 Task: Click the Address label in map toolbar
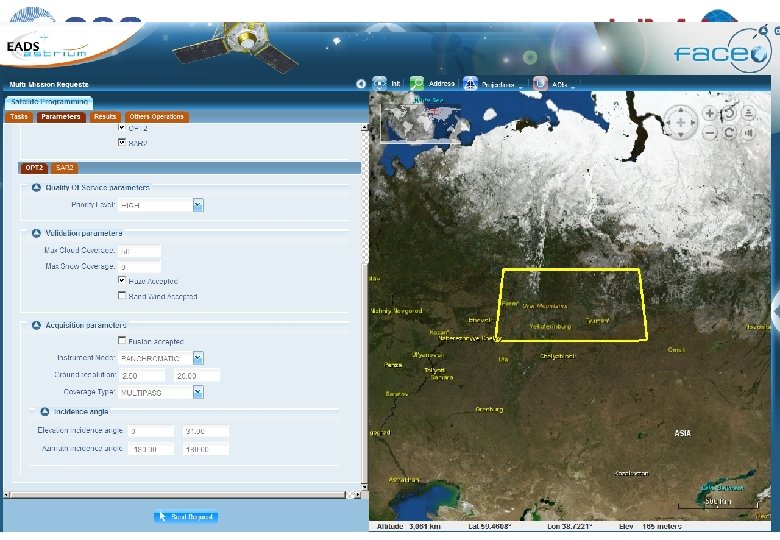pyautogui.click(x=442, y=84)
